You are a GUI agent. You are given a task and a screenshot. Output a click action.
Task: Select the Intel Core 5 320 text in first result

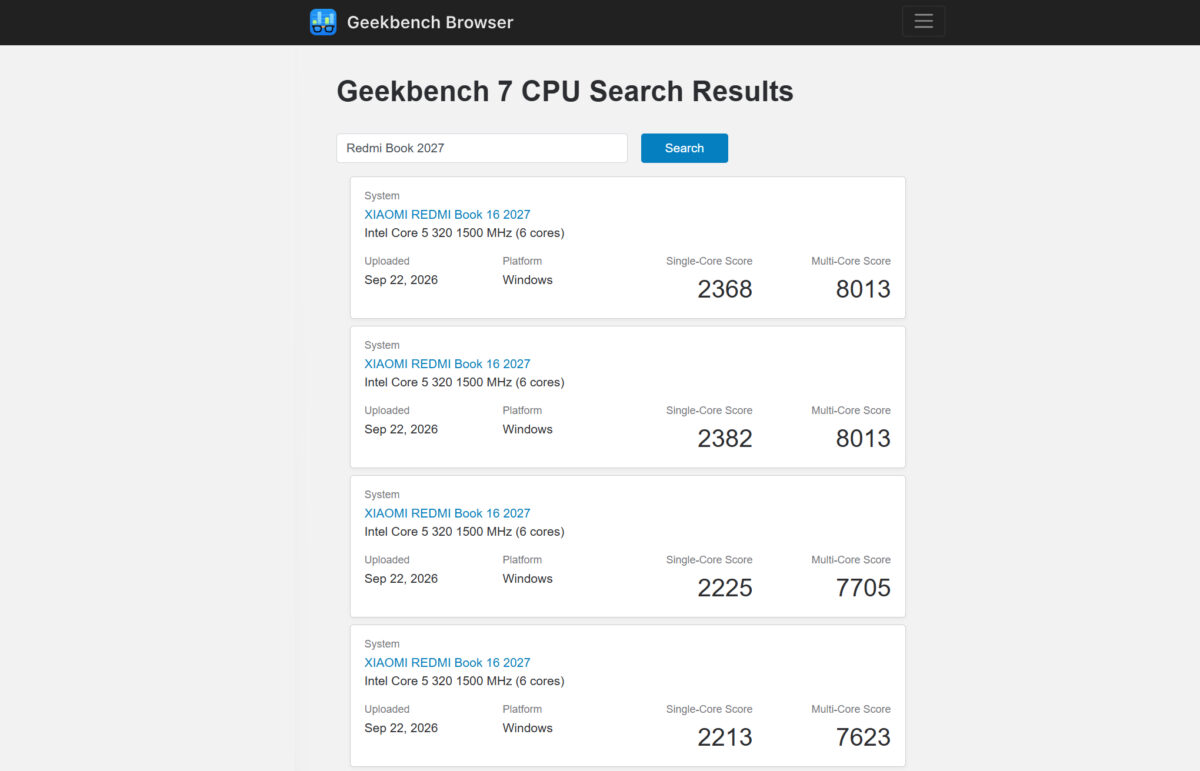point(409,233)
